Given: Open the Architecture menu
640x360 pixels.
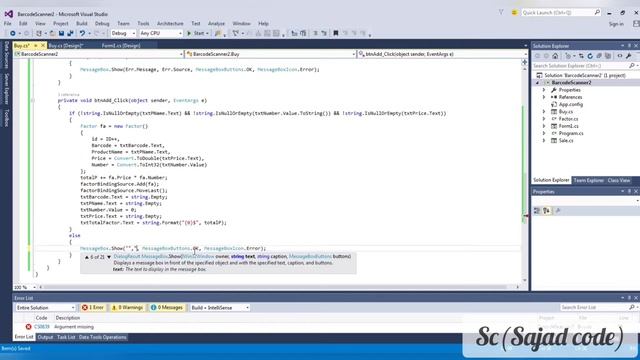Looking at the screenshot, I should click(170, 24).
